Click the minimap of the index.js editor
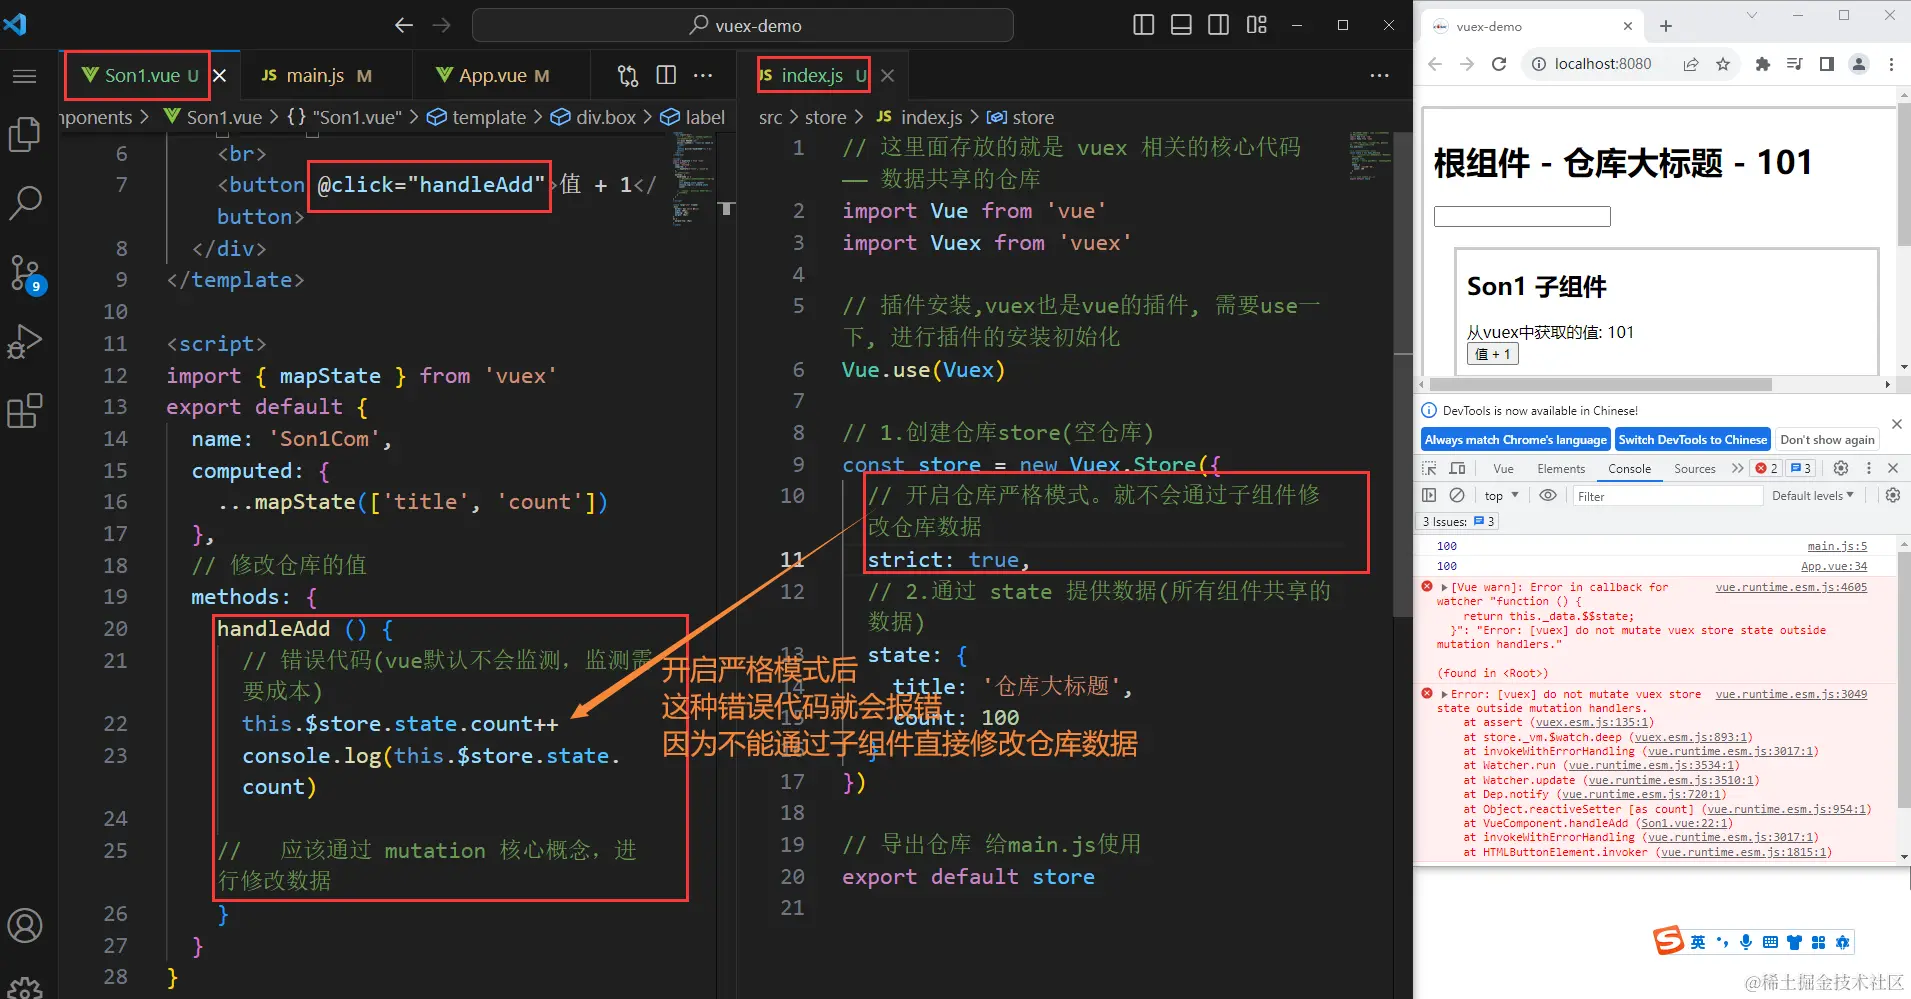 point(1369,156)
